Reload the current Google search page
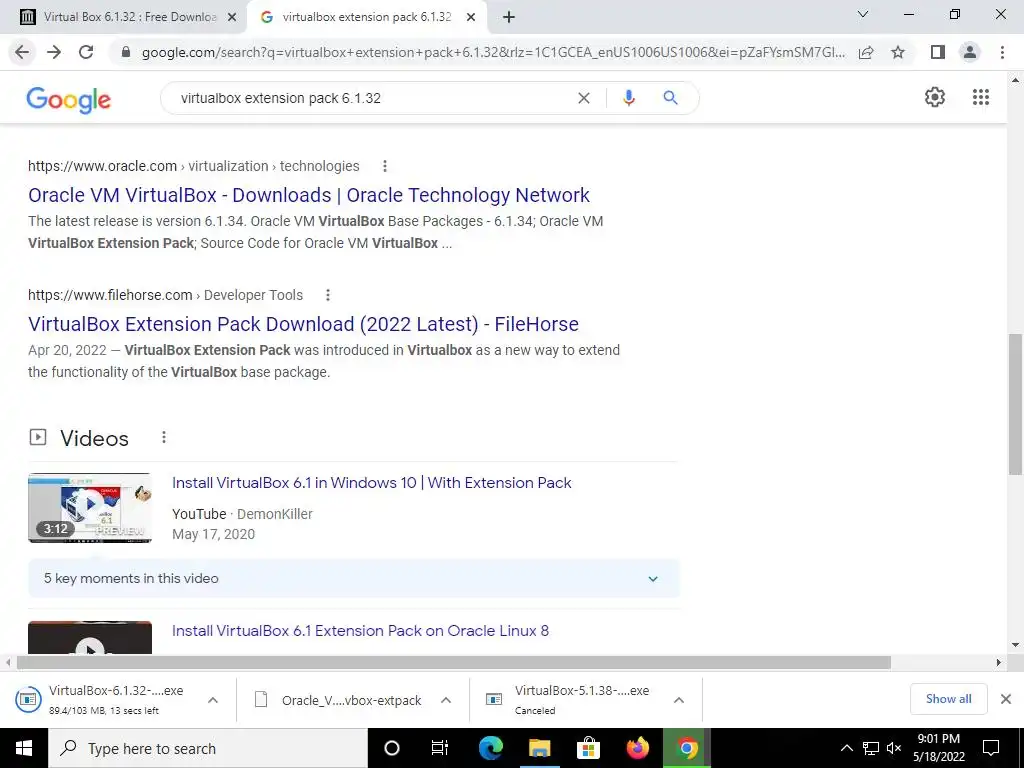 click(86, 52)
